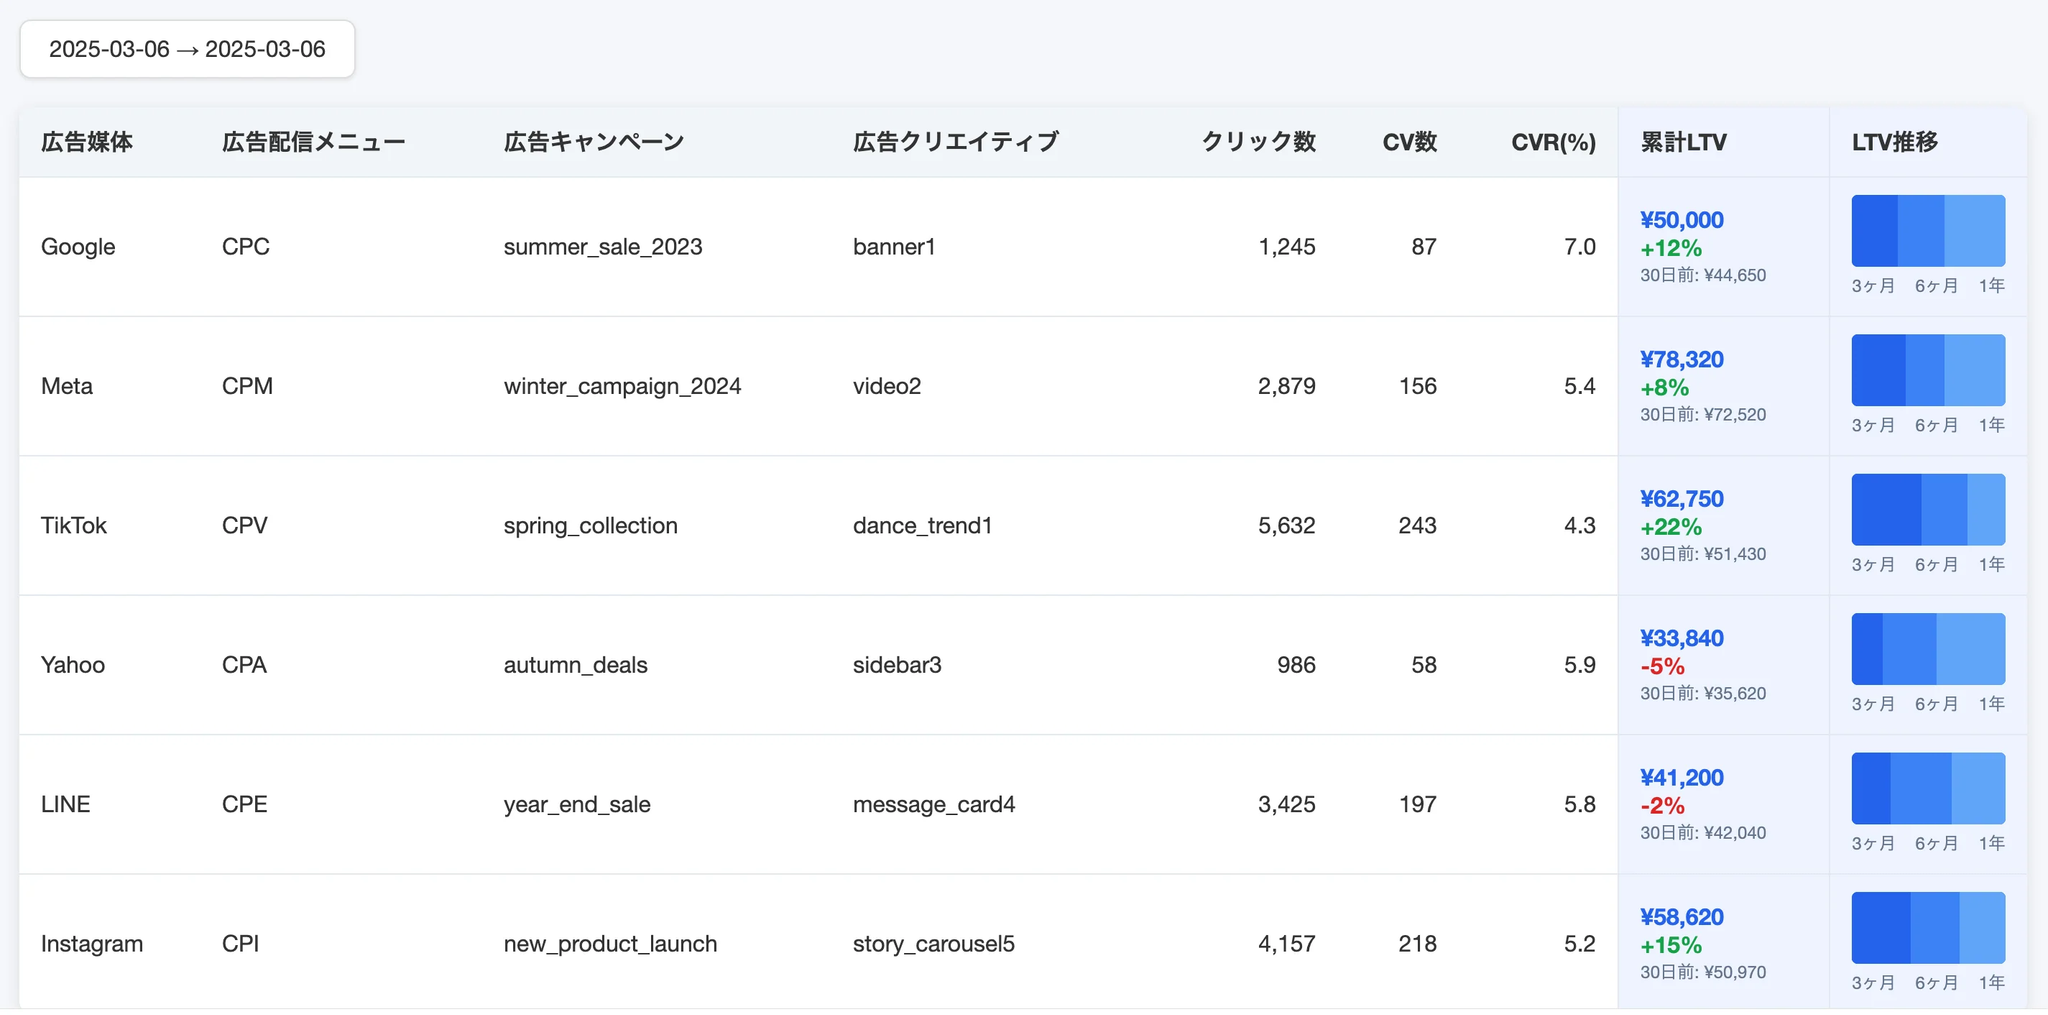2048x1015 pixels.
Task: Click TikTok row's LTV trend bar chart
Action: [x=1928, y=509]
